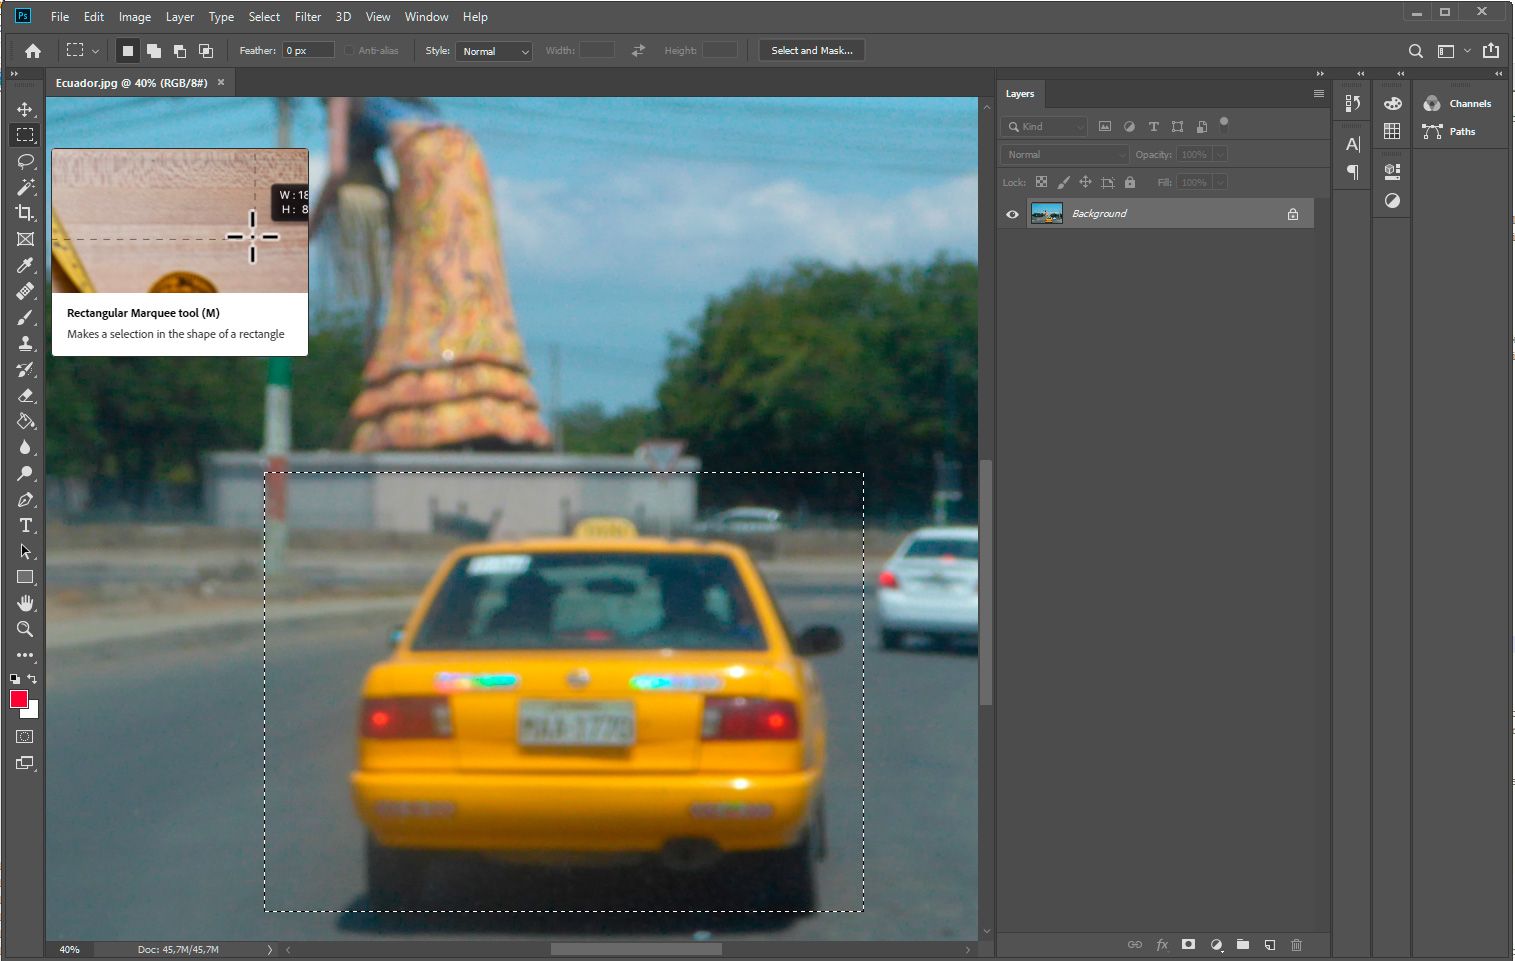Hide the Background layer with eye icon

pyautogui.click(x=1012, y=214)
